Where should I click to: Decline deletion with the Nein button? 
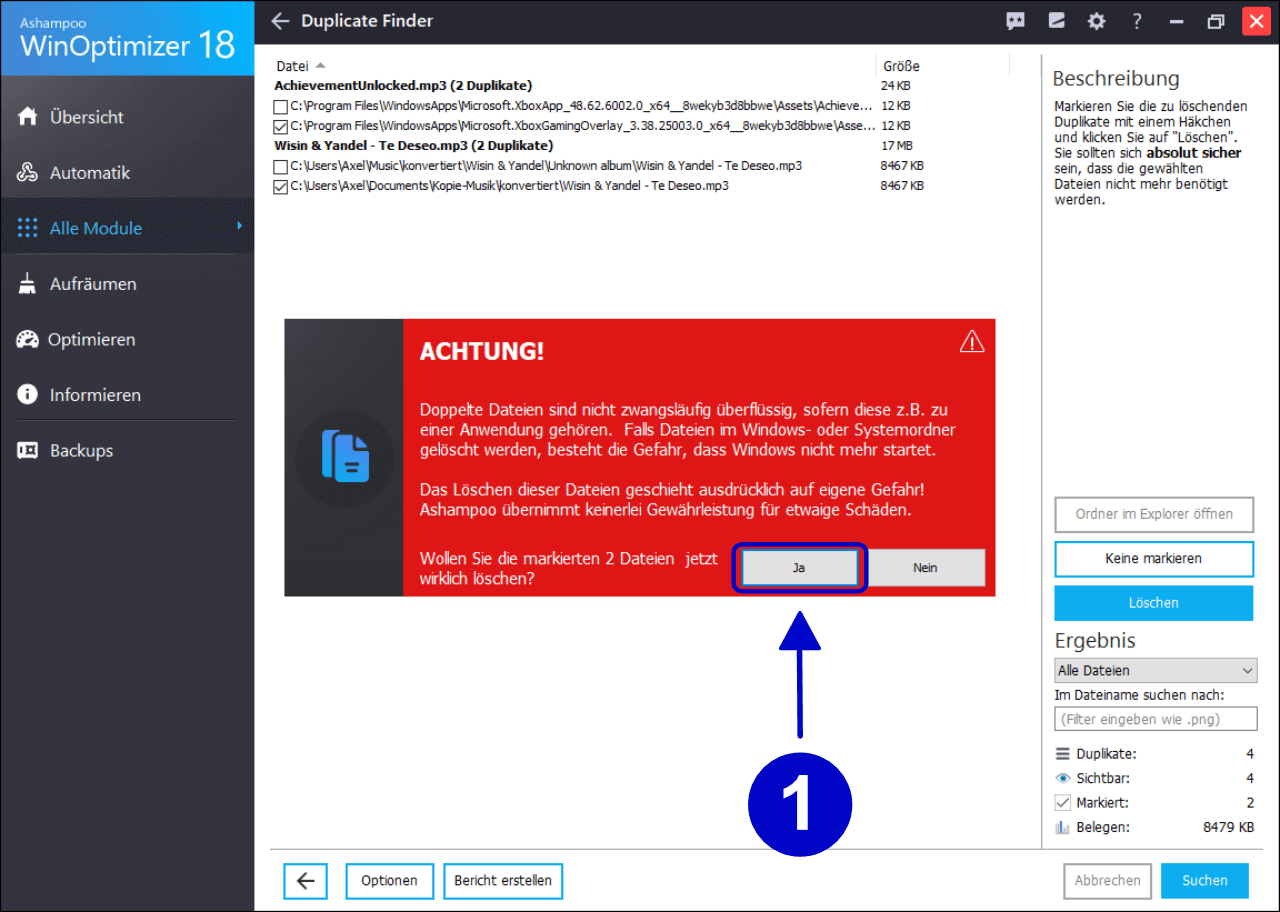[x=925, y=568]
